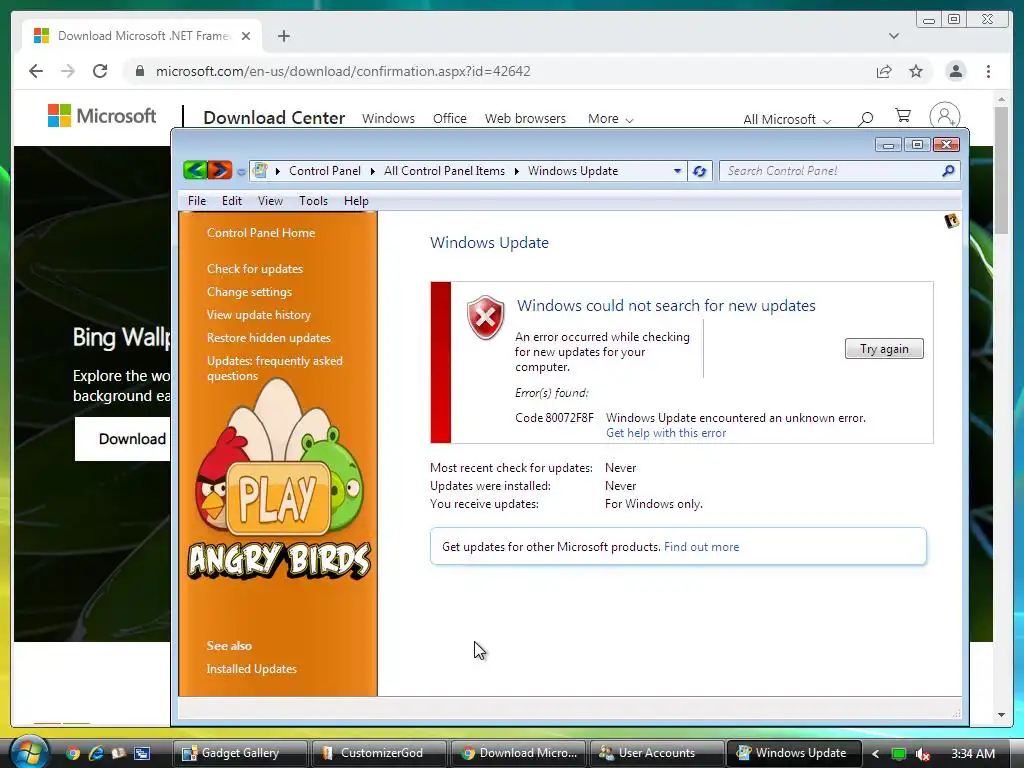The width and height of the screenshot is (1024, 768).
Task: Switch to Gadget Gallery taskbar button
Action: click(240, 753)
